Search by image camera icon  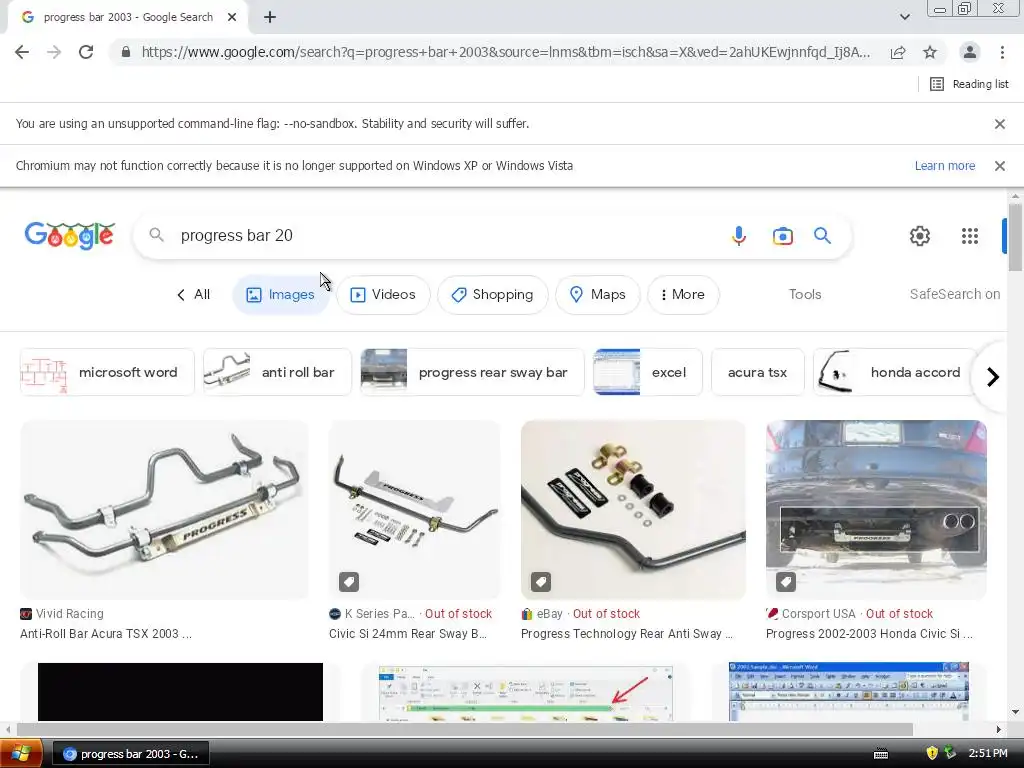pyautogui.click(x=782, y=236)
